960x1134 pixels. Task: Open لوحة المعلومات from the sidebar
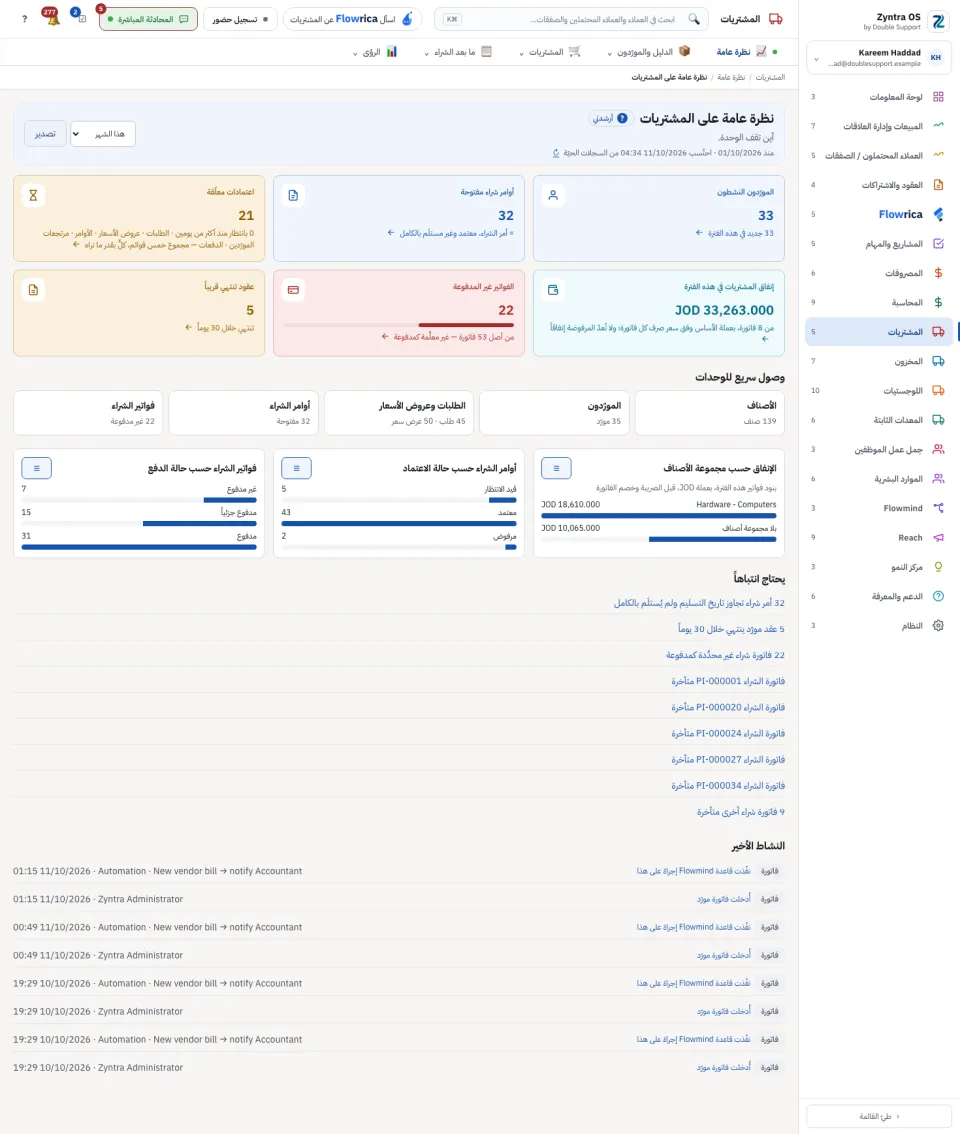[878, 97]
